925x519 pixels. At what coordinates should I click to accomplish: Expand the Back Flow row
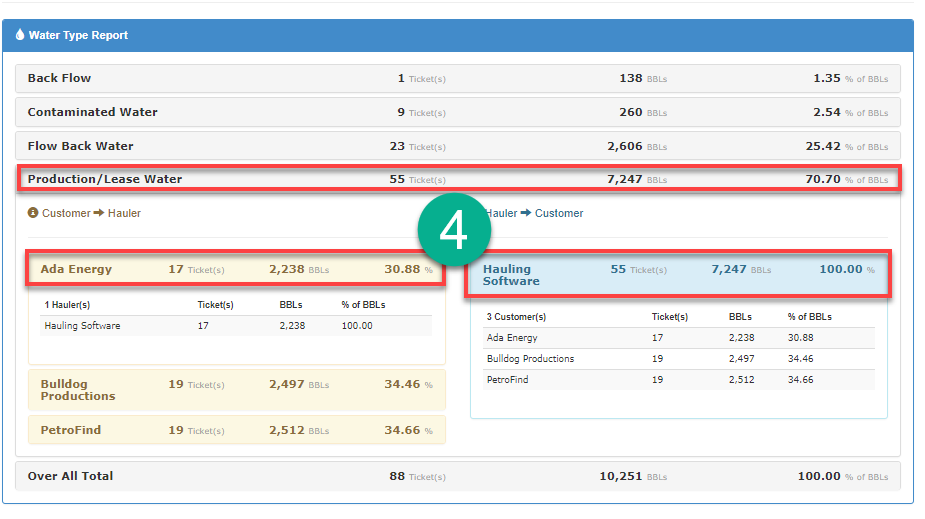(458, 78)
